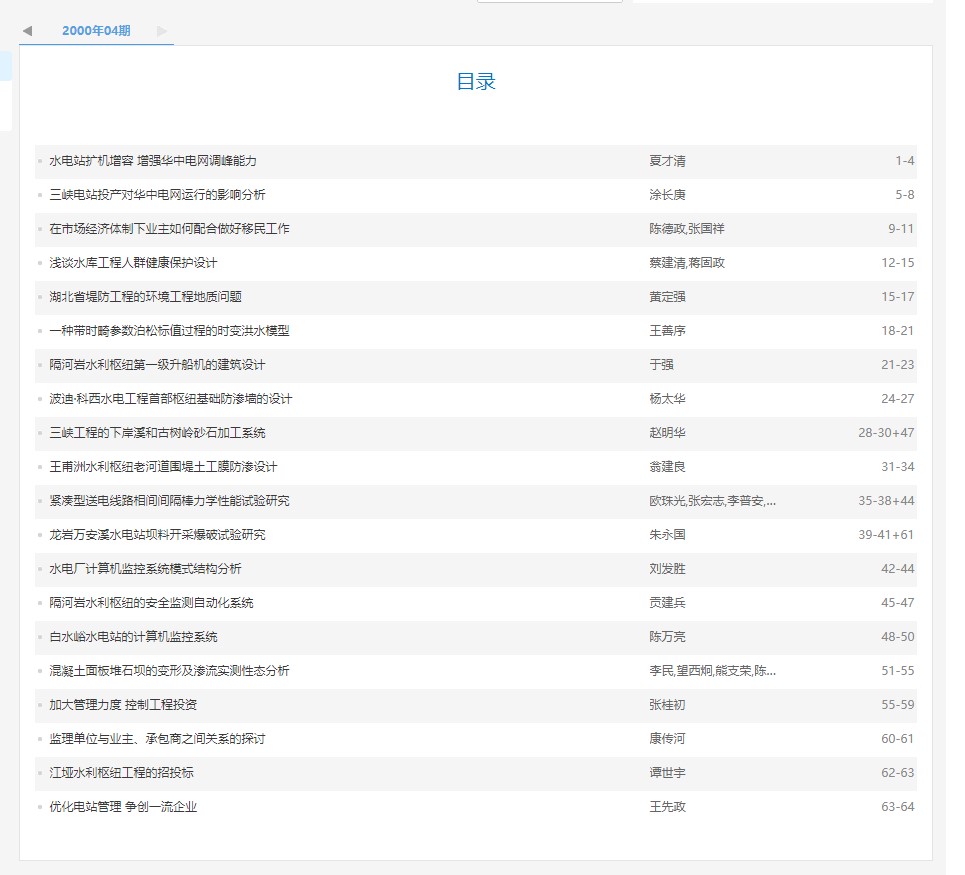Click page range 39-41+61
The image size is (965, 875).
click(886, 535)
